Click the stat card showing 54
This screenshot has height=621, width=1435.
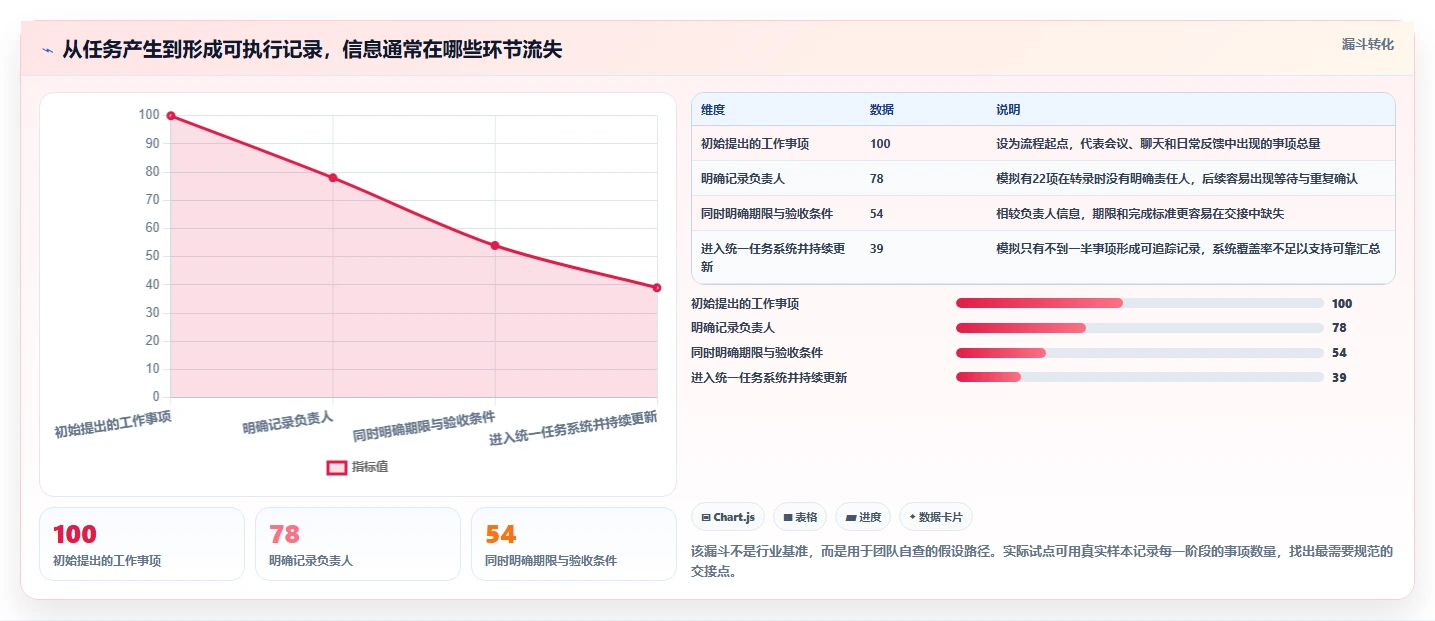(x=573, y=544)
